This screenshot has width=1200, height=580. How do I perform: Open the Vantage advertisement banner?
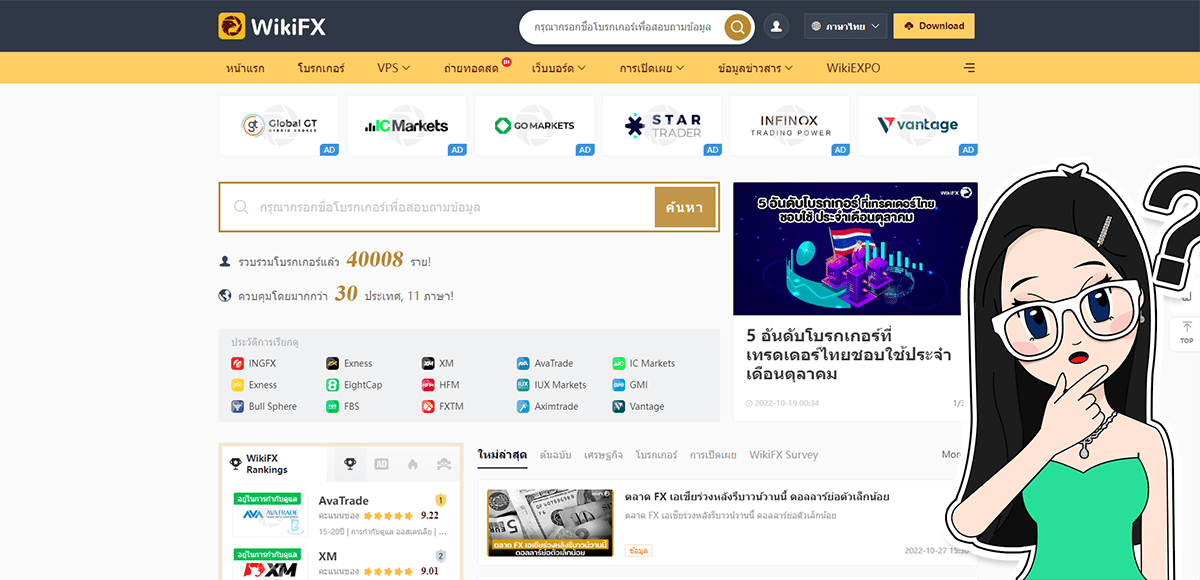[x=917, y=125]
